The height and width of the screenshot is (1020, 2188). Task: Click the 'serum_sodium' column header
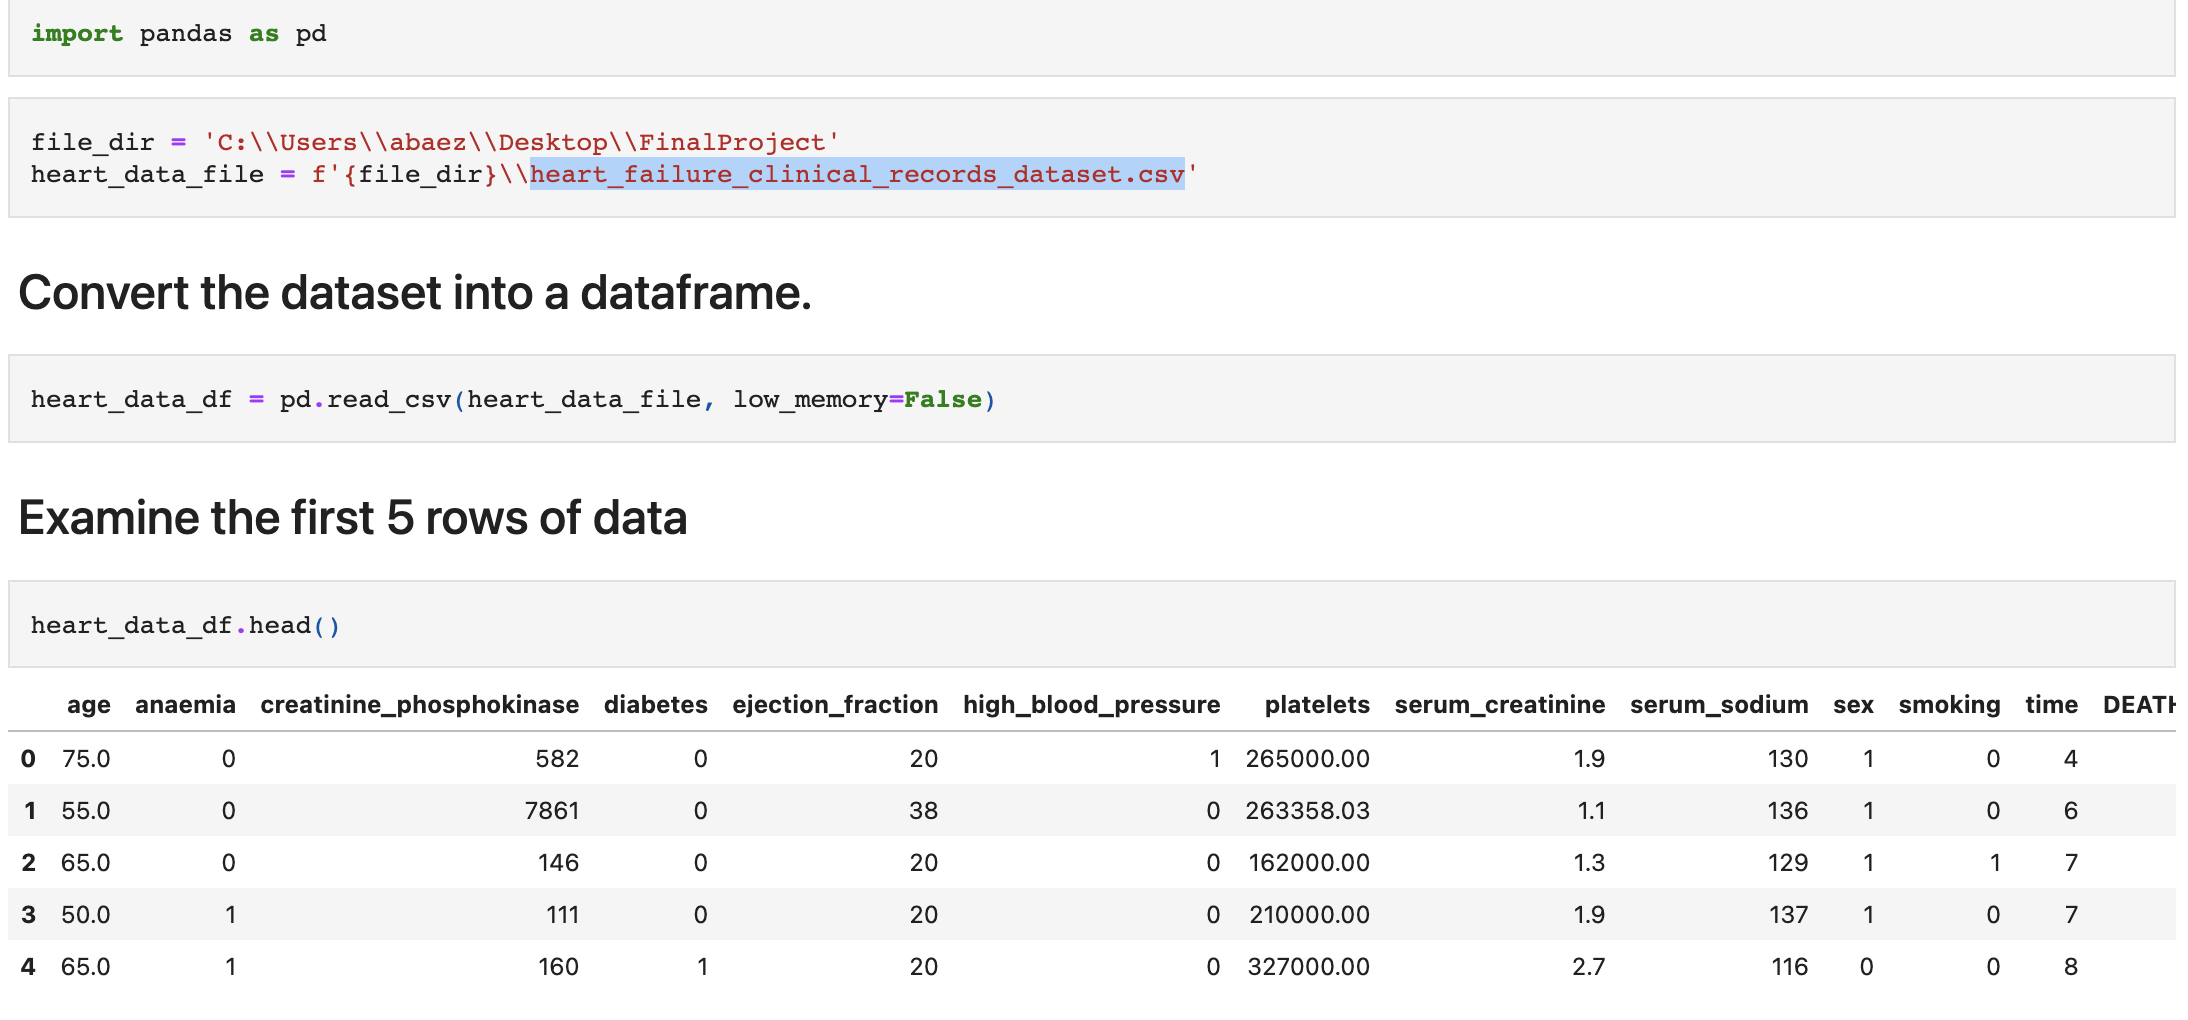point(1719,705)
